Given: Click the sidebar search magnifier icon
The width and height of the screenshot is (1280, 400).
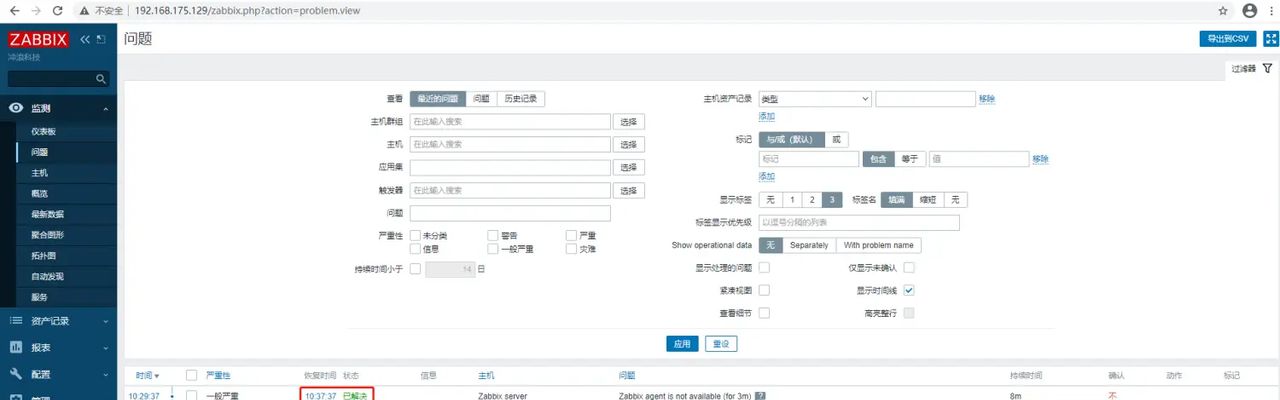Looking at the screenshot, I should tap(101, 78).
